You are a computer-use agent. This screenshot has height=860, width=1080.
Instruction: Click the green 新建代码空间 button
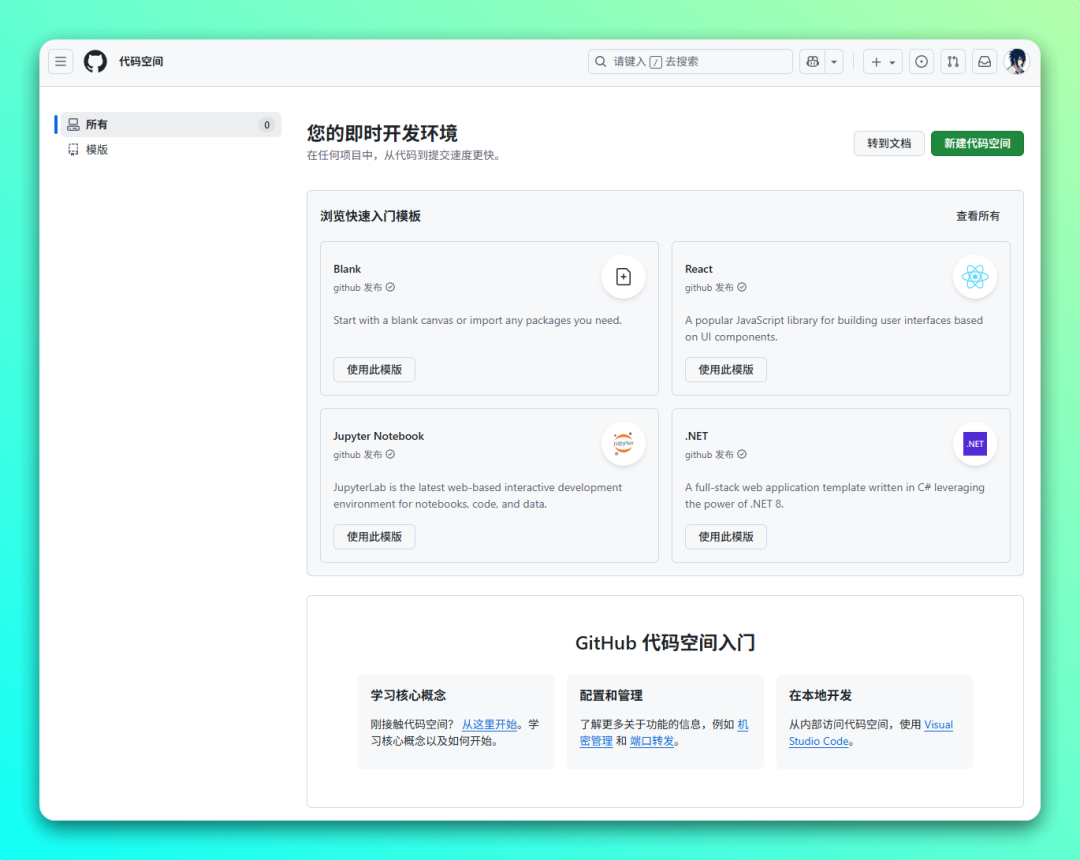[x=977, y=143]
